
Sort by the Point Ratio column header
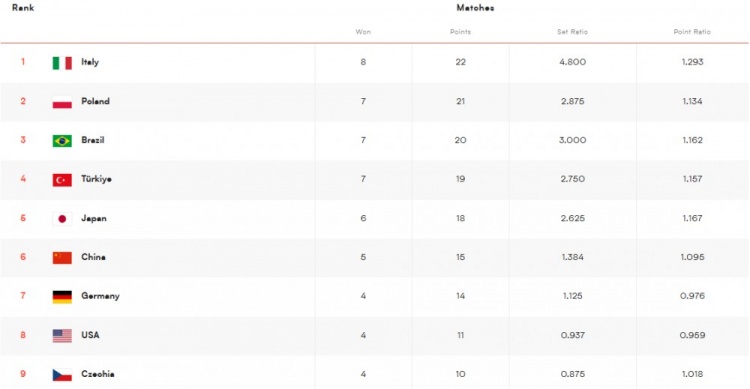pyautogui.click(x=692, y=32)
